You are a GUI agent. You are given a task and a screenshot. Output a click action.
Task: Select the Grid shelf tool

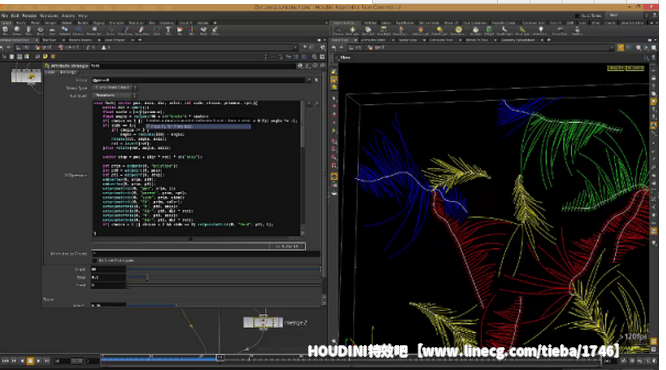(52, 31)
